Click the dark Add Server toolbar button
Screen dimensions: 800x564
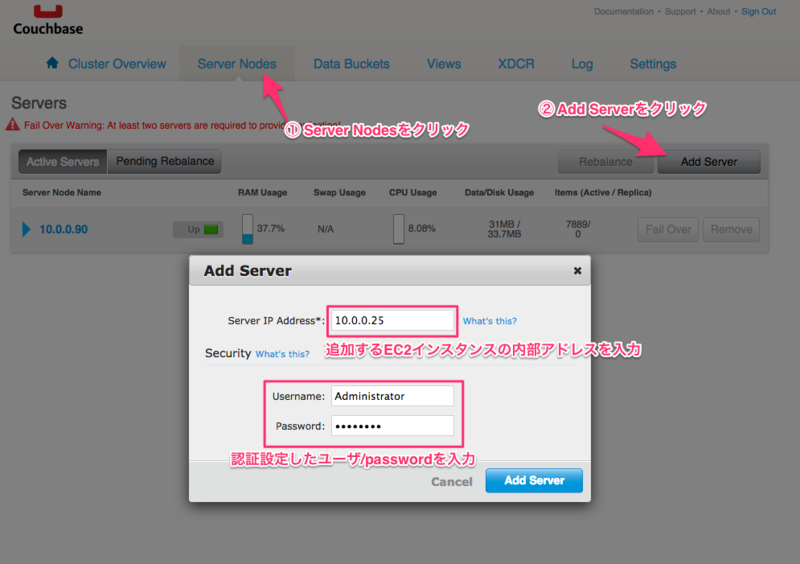point(709,162)
